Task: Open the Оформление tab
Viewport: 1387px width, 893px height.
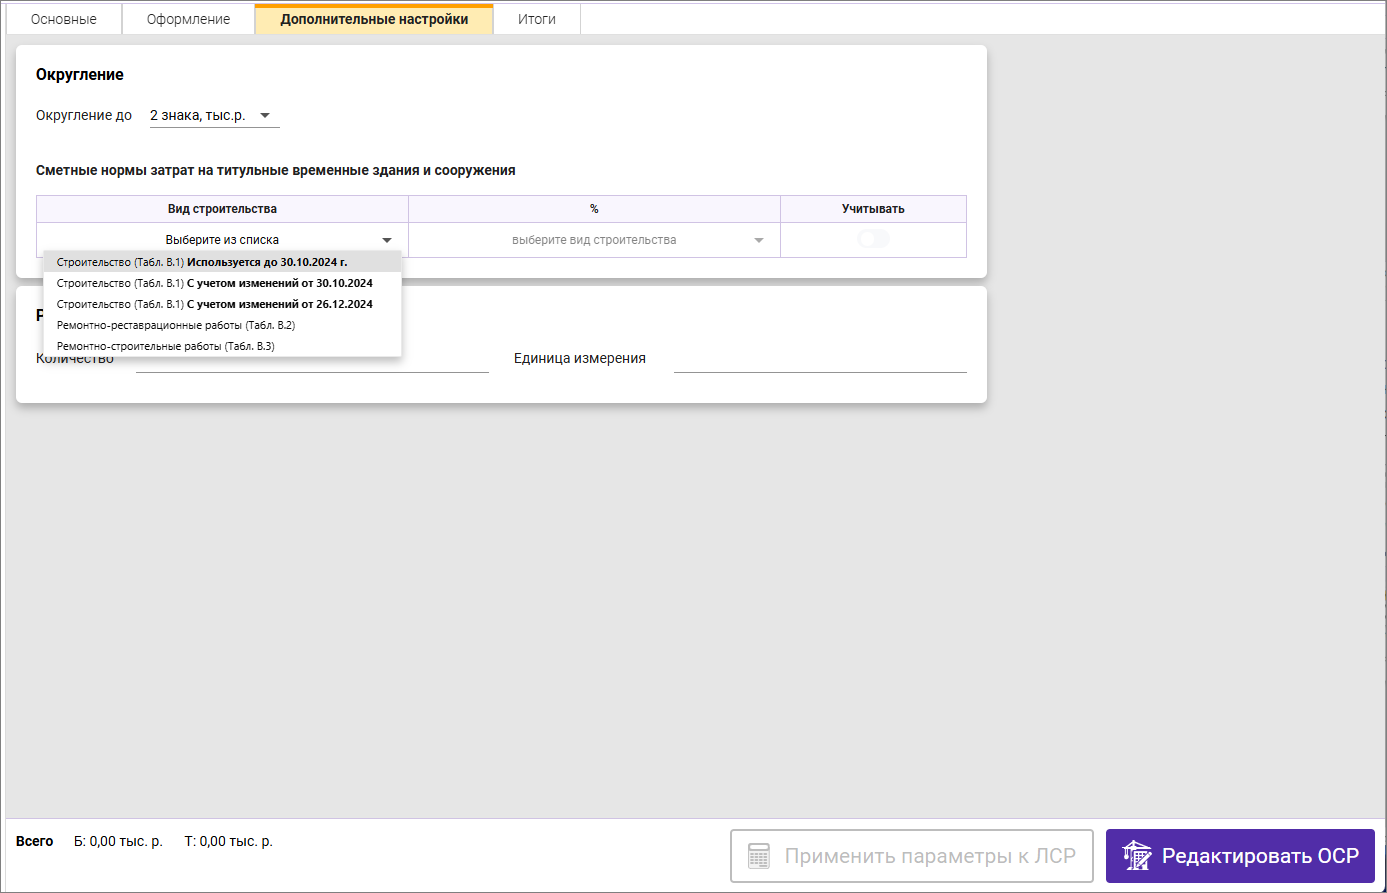Action: pyautogui.click(x=188, y=19)
